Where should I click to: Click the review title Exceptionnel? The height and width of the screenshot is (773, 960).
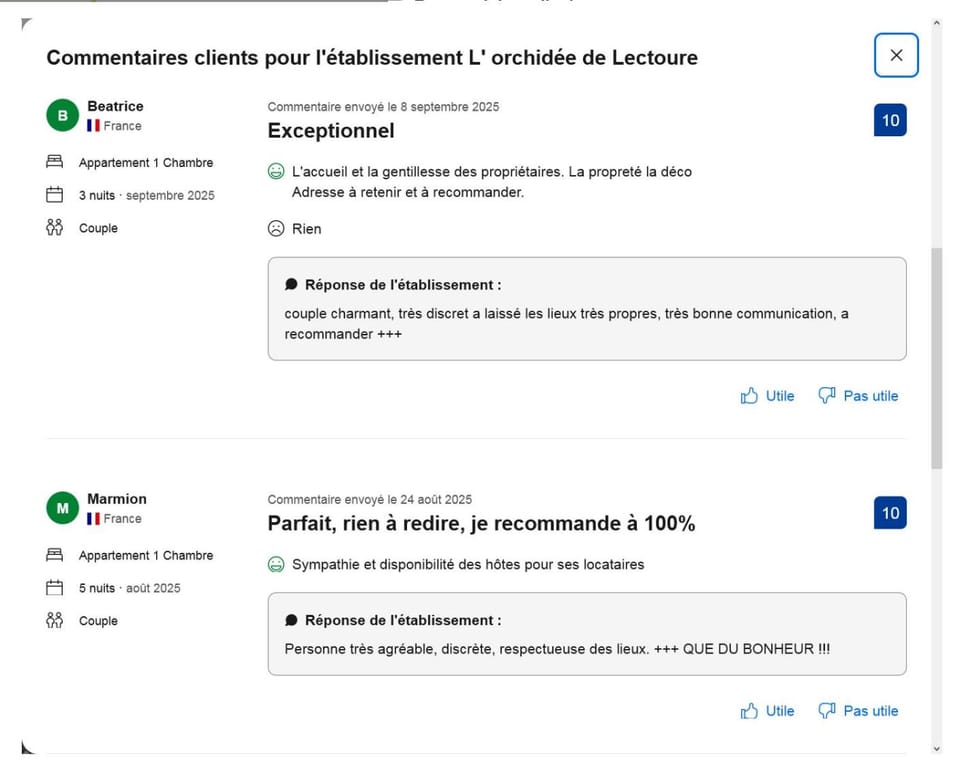[331, 130]
